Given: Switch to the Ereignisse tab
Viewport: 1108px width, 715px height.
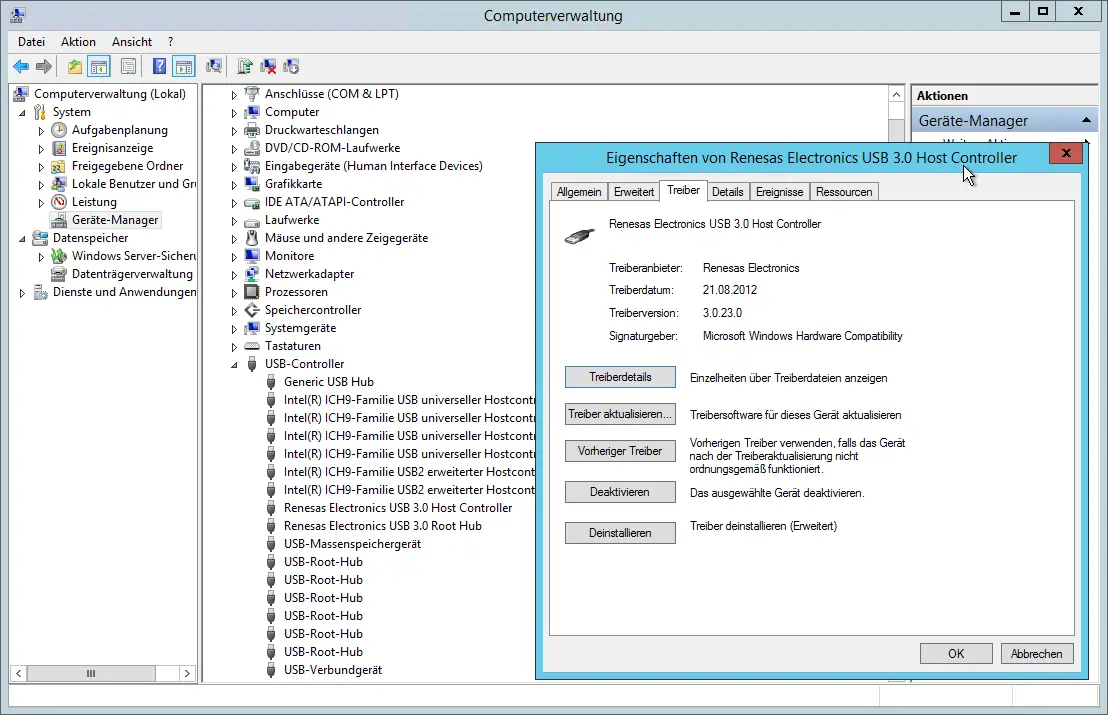Looking at the screenshot, I should point(779,191).
